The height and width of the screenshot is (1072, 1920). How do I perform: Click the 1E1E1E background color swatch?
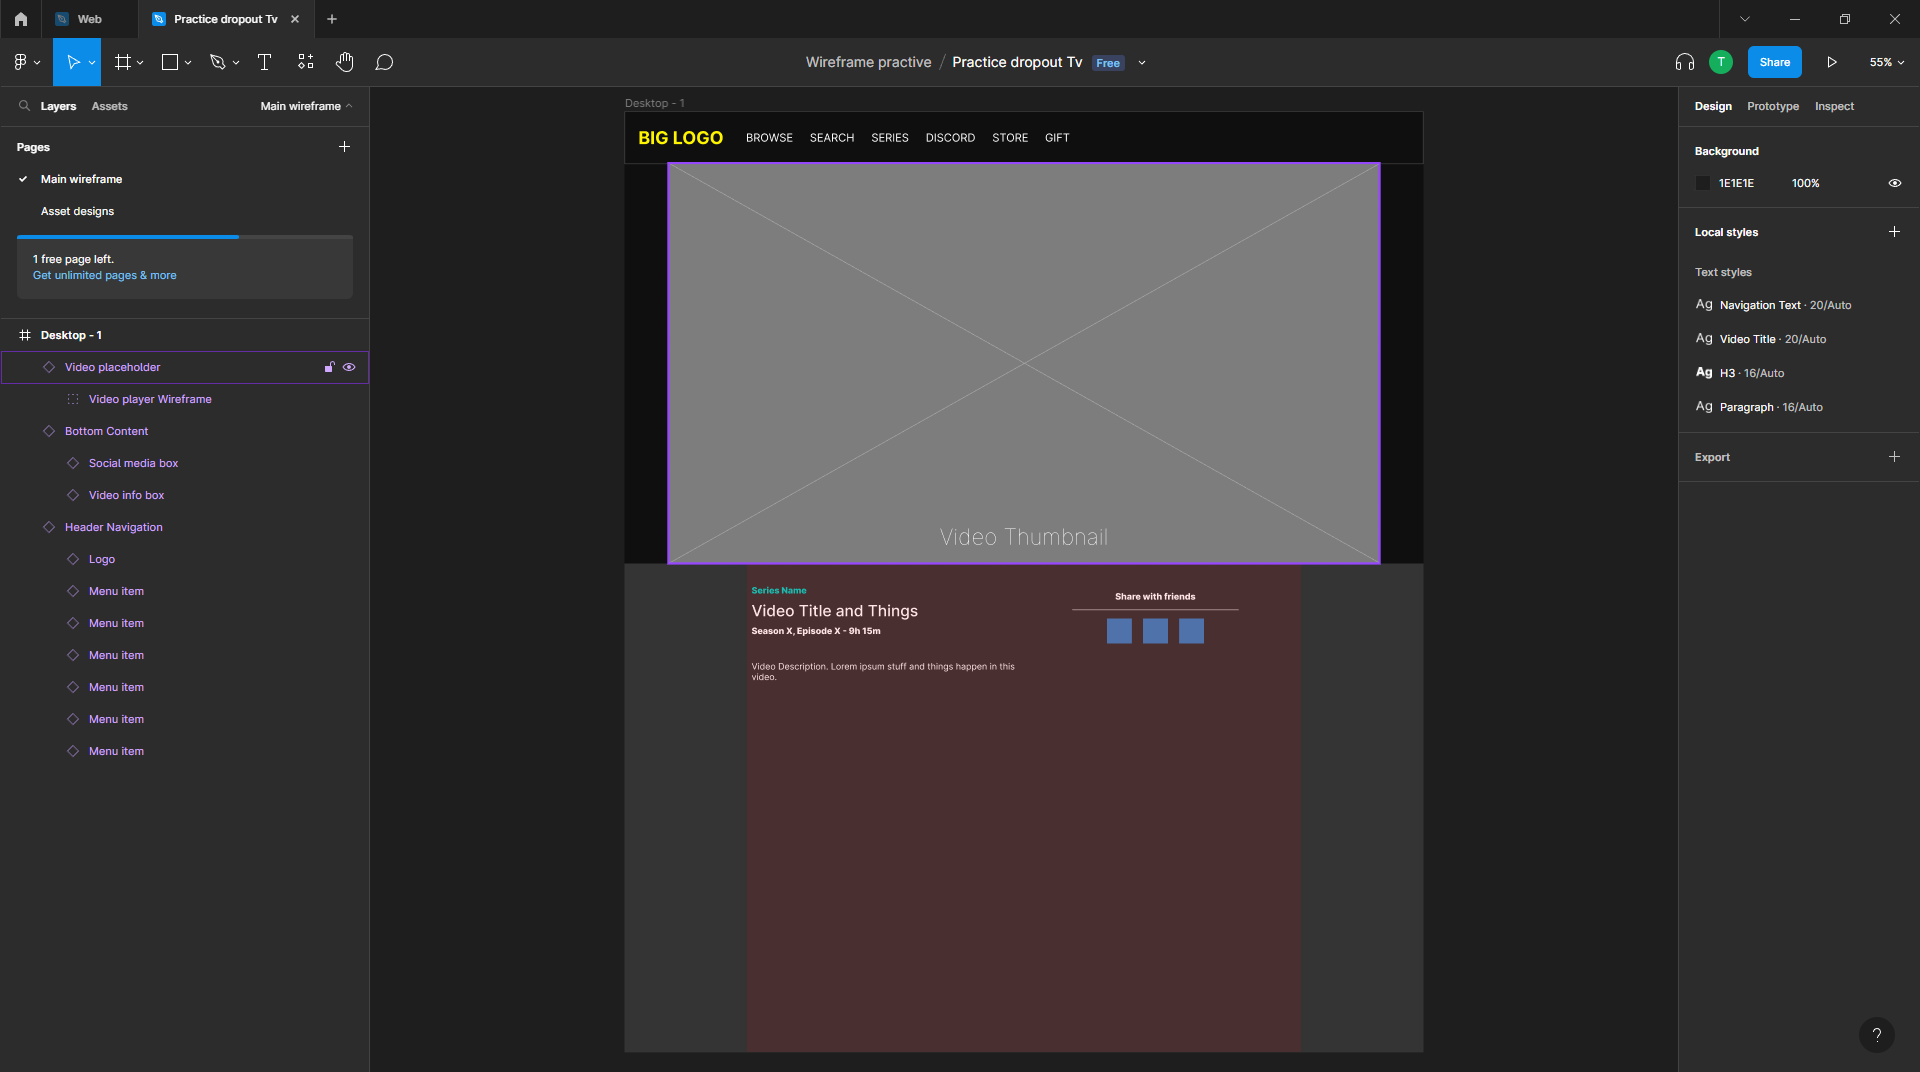click(x=1703, y=183)
